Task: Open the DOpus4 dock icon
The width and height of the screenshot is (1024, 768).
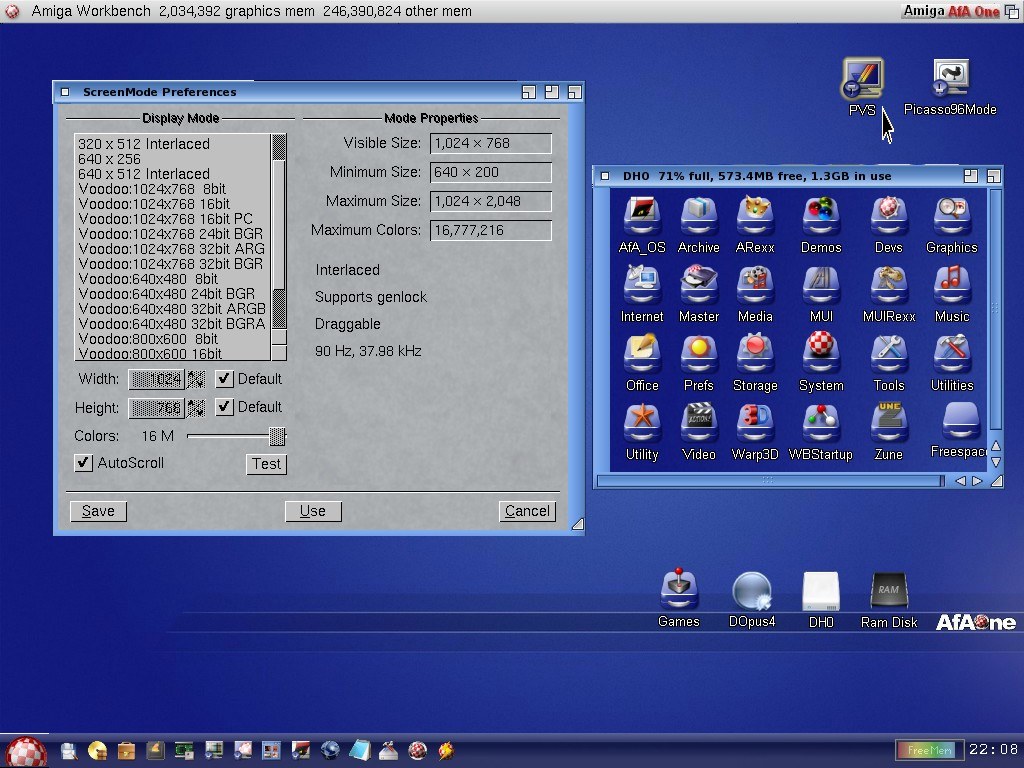Action: (x=752, y=592)
